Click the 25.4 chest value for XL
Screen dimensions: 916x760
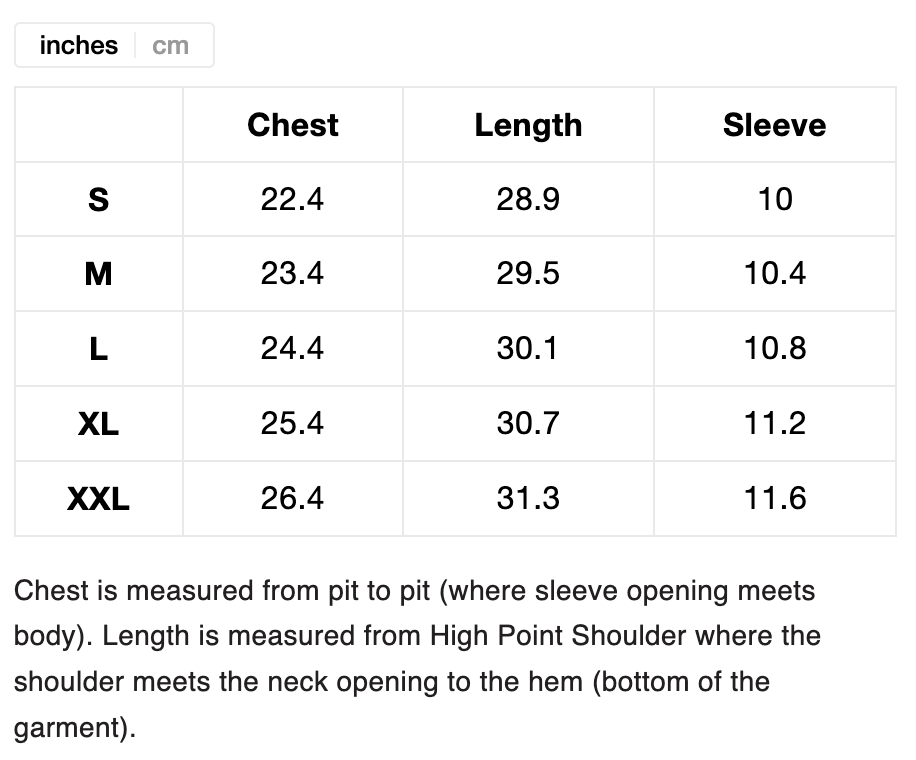(x=292, y=424)
